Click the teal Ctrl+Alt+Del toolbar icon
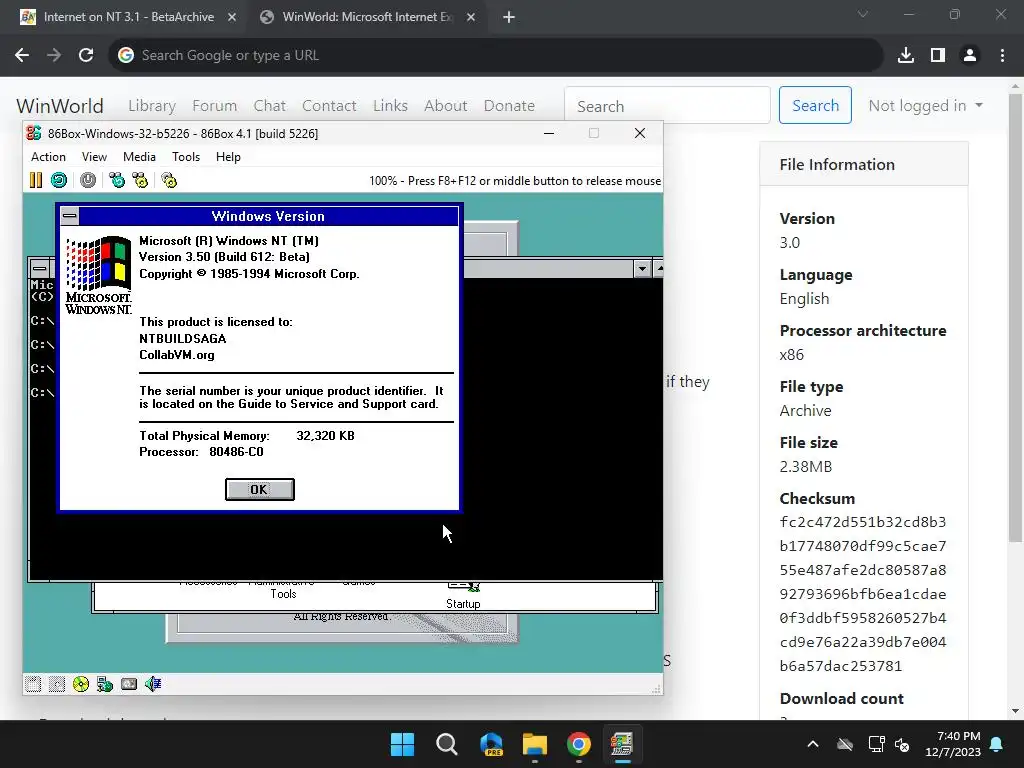 (x=117, y=180)
